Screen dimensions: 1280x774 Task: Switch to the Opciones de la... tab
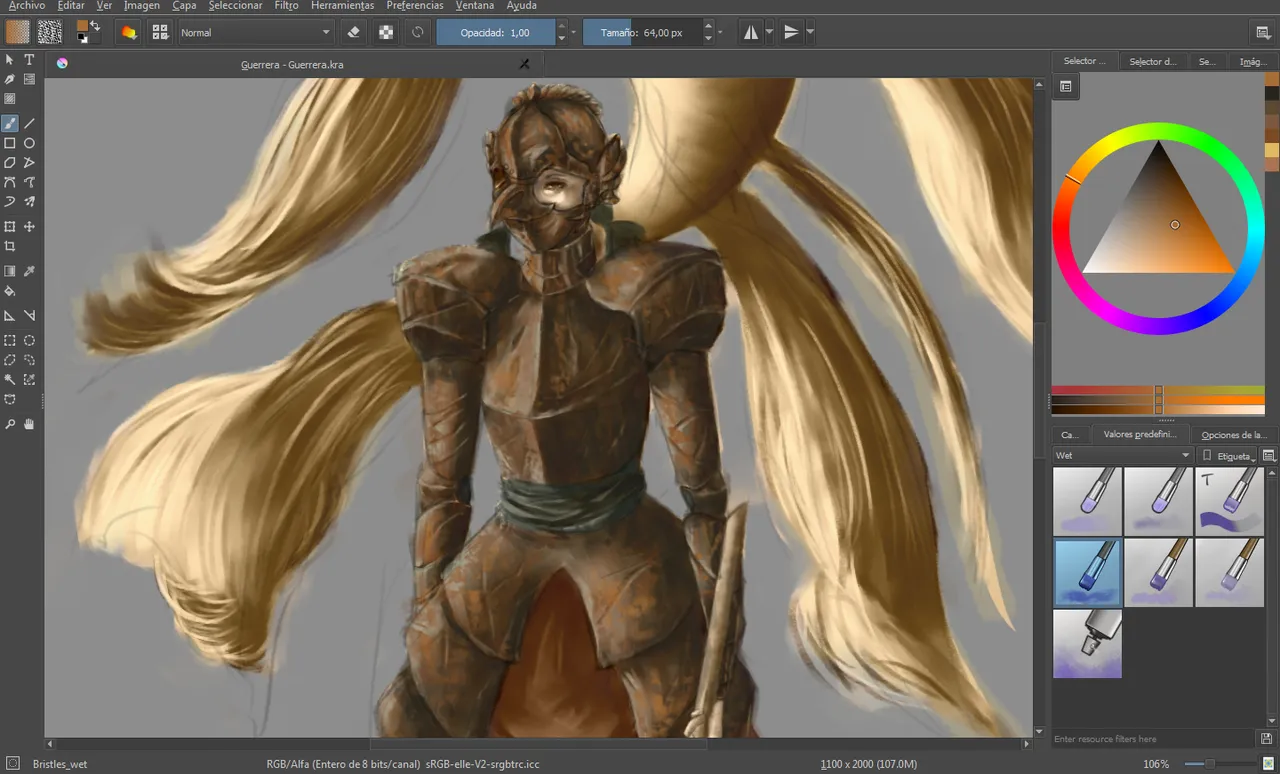click(1234, 434)
